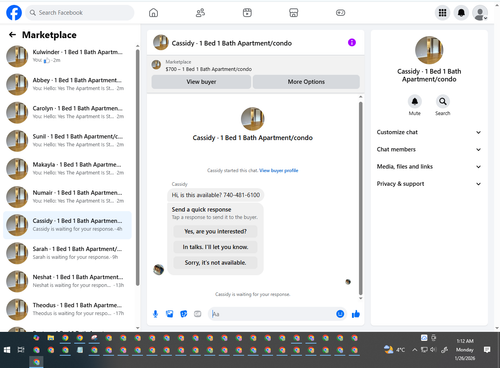
Task: Open the Notifications bell in the top bar
Action: pos(461,13)
